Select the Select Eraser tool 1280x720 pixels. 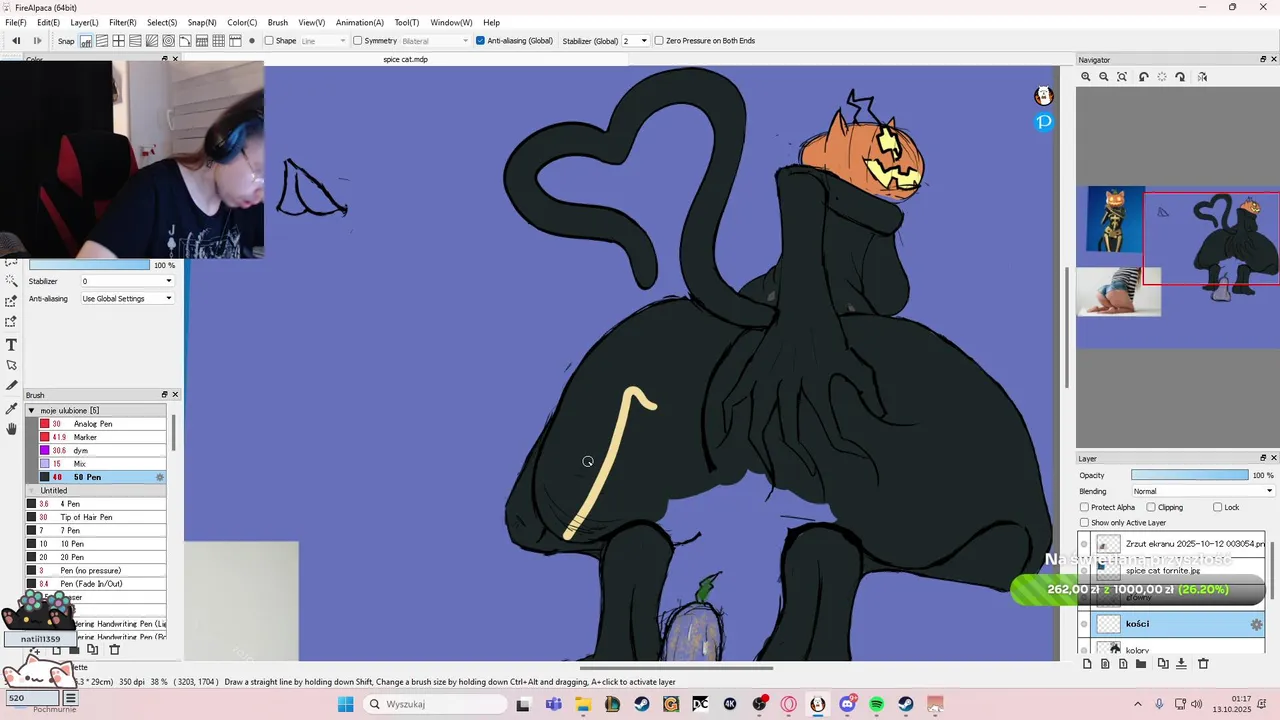[11, 322]
